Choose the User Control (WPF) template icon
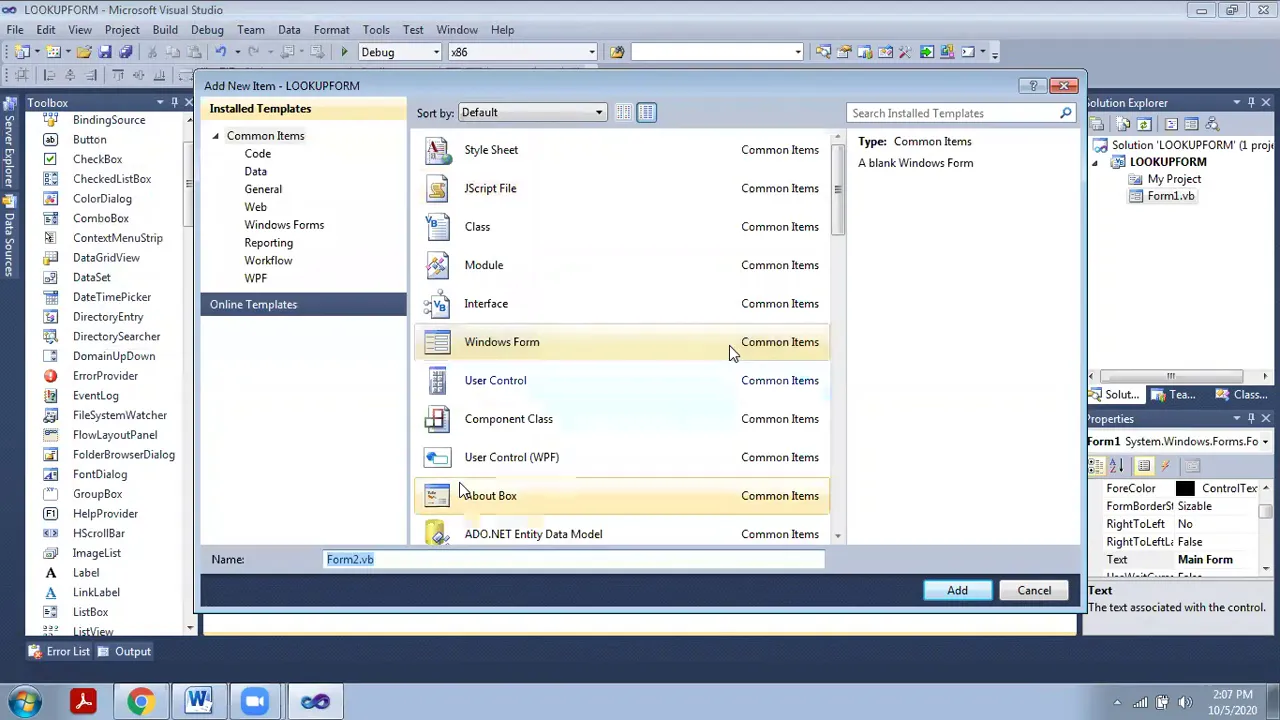1280x720 pixels. pyautogui.click(x=437, y=458)
